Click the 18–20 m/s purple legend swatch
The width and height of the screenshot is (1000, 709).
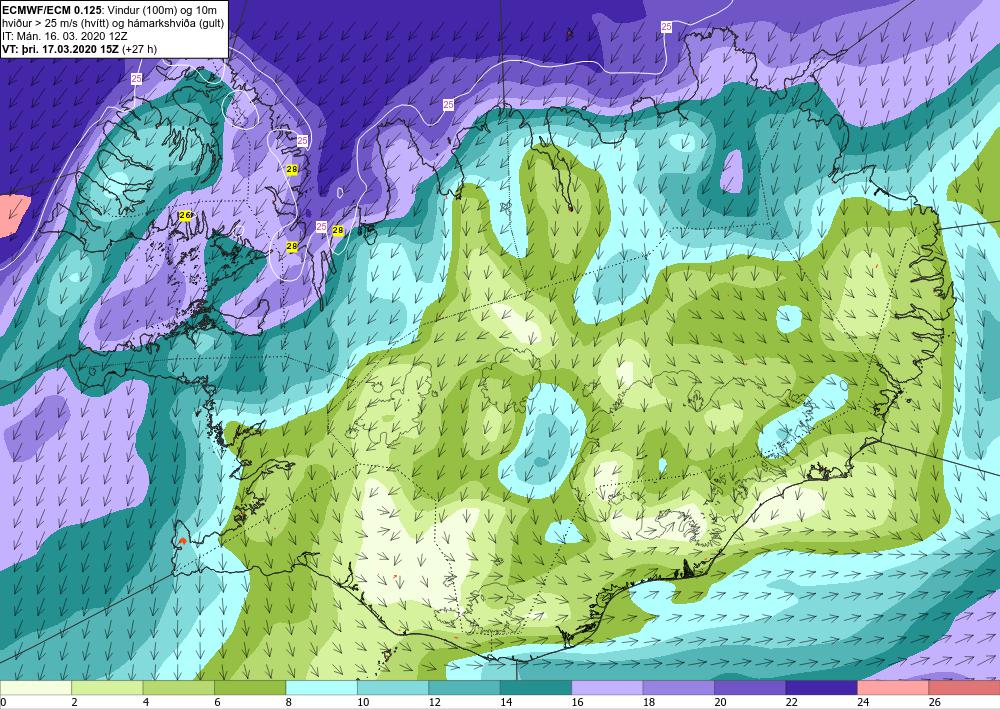click(x=679, y=687)
